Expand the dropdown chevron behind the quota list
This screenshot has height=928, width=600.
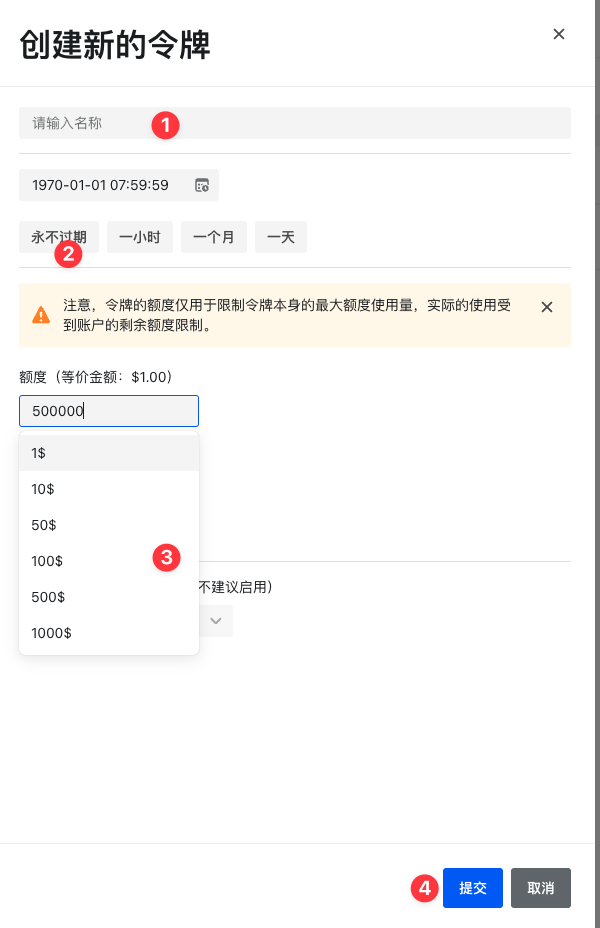click(216, 621)
